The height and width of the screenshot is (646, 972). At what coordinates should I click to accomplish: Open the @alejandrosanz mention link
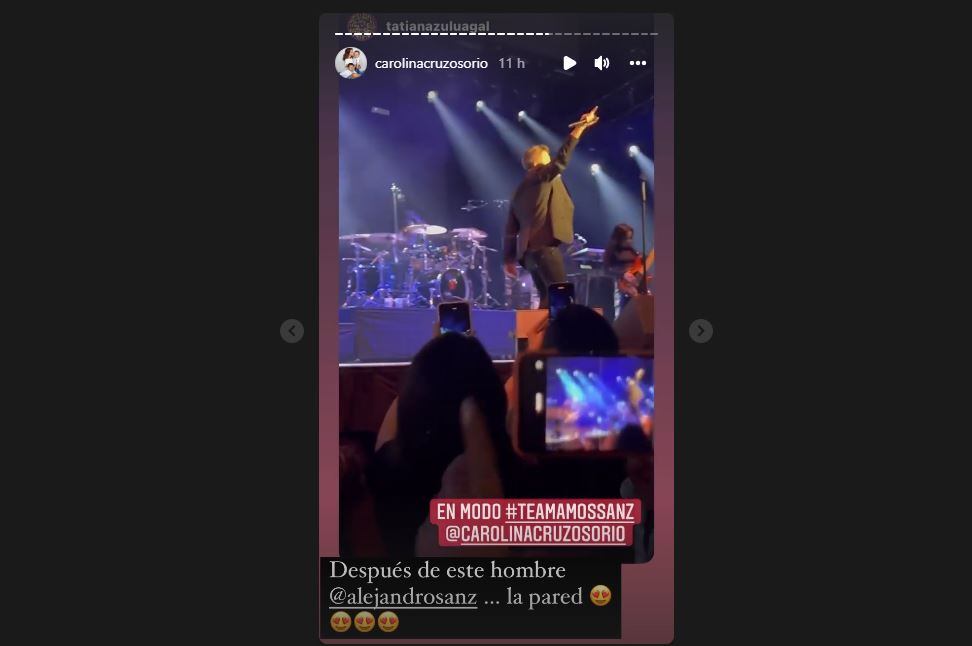tap(403, 596)
